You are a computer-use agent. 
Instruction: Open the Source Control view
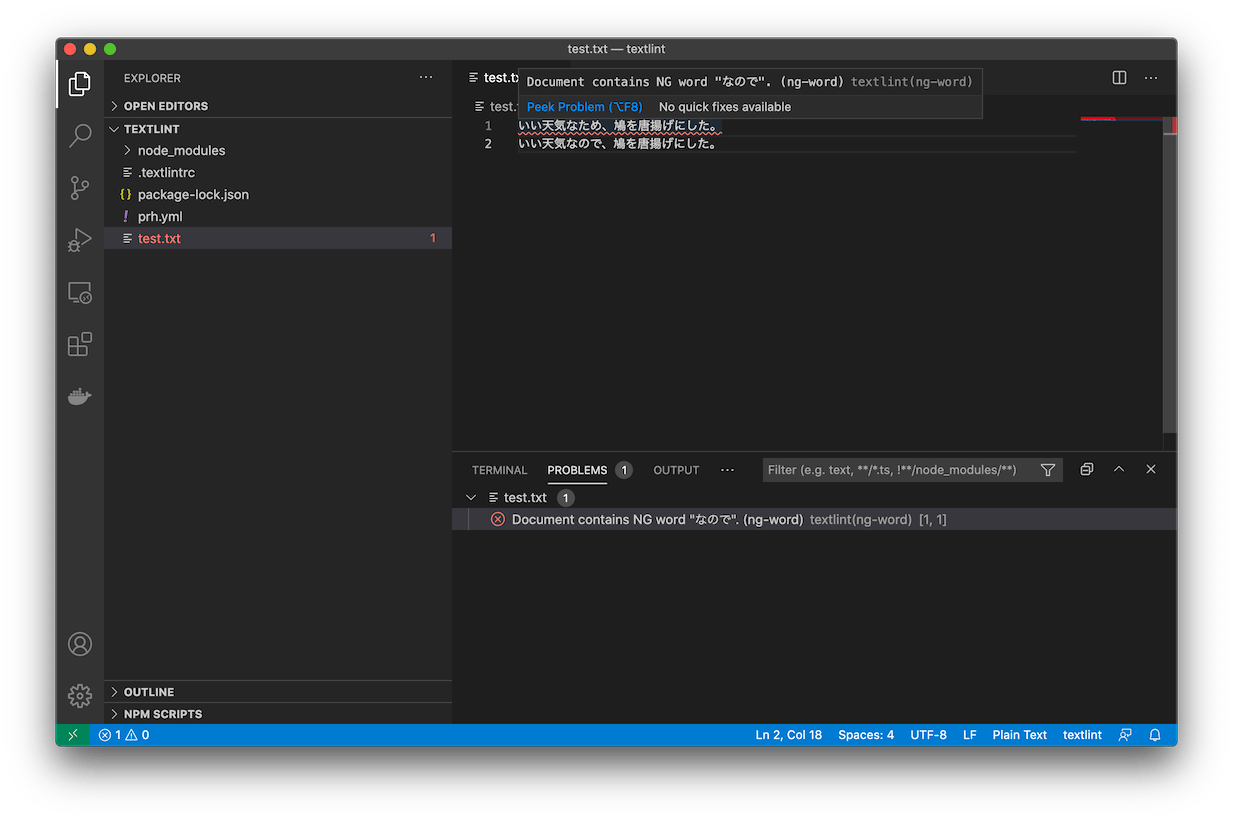80,188
